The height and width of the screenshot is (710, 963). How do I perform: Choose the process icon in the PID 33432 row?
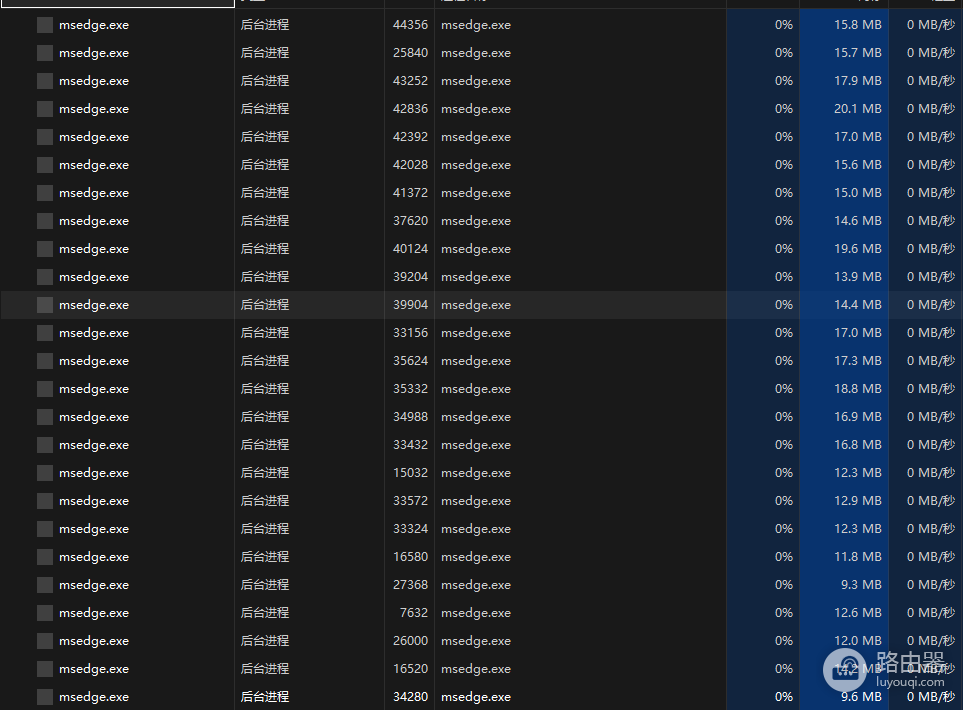pos(45,445)
